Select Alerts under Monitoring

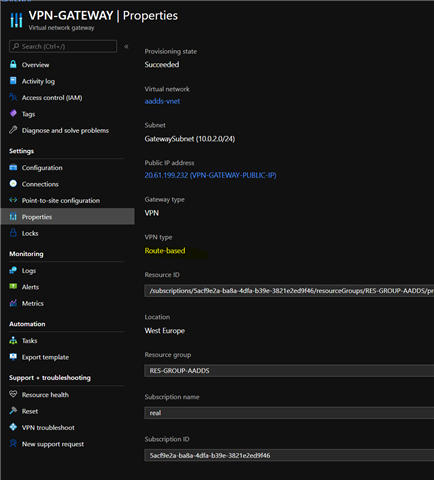coord(30,287)
